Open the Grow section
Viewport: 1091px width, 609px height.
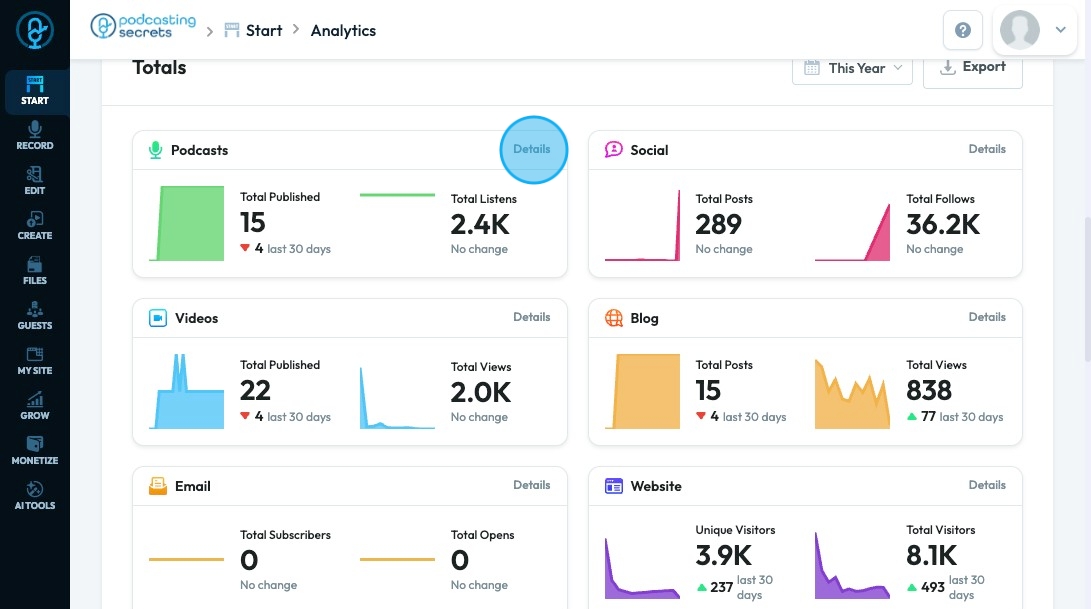(x=35, y=406)
